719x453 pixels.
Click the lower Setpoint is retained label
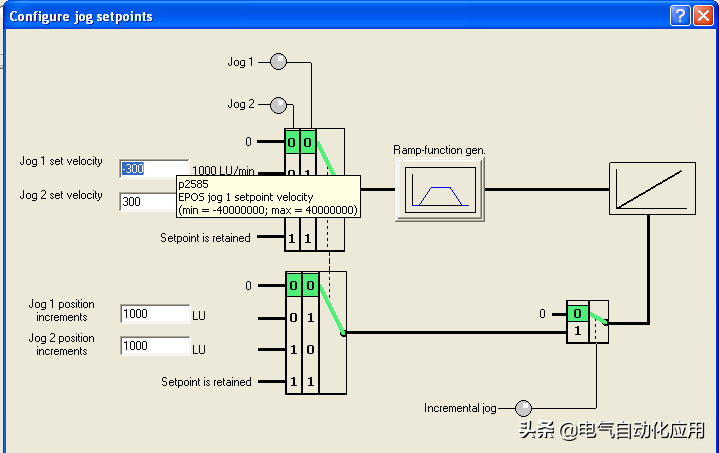tap(206, 382)
